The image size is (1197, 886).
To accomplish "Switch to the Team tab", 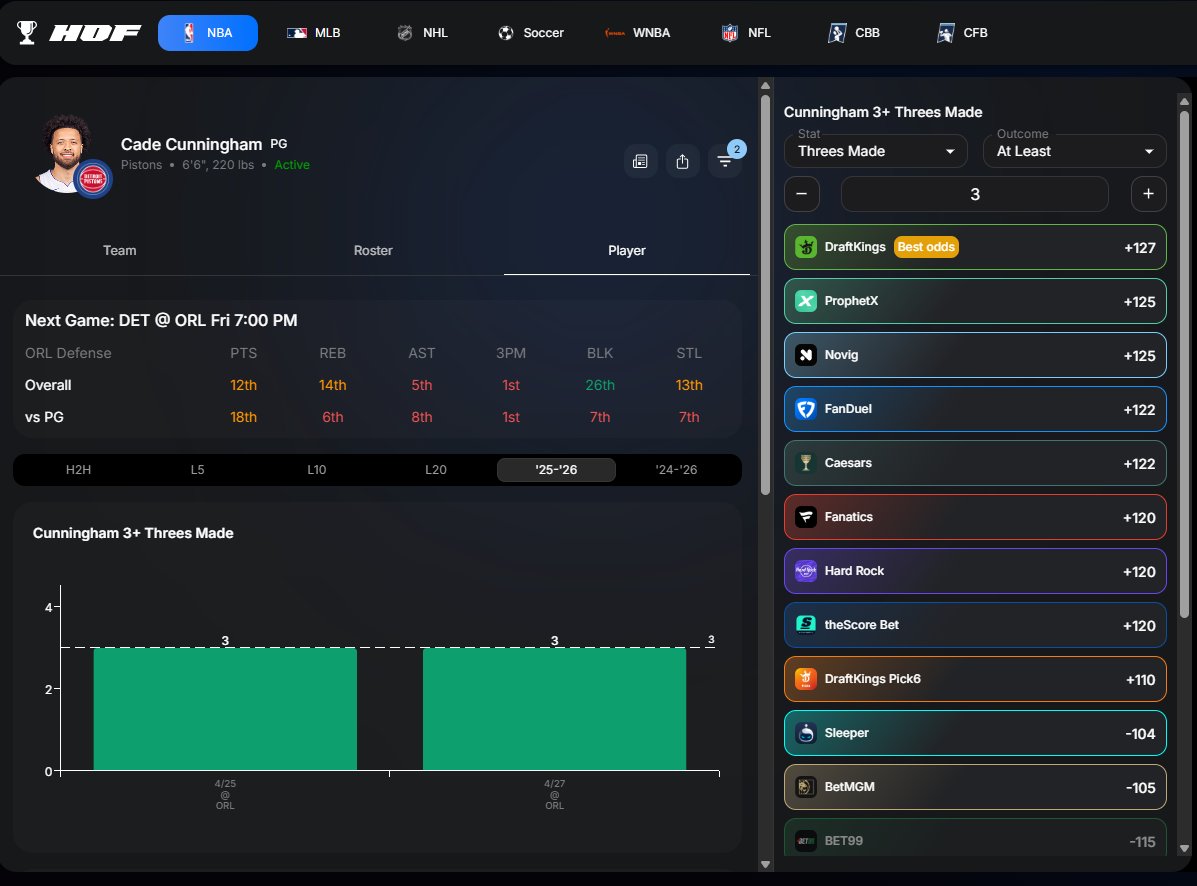I will coord(120,250).
